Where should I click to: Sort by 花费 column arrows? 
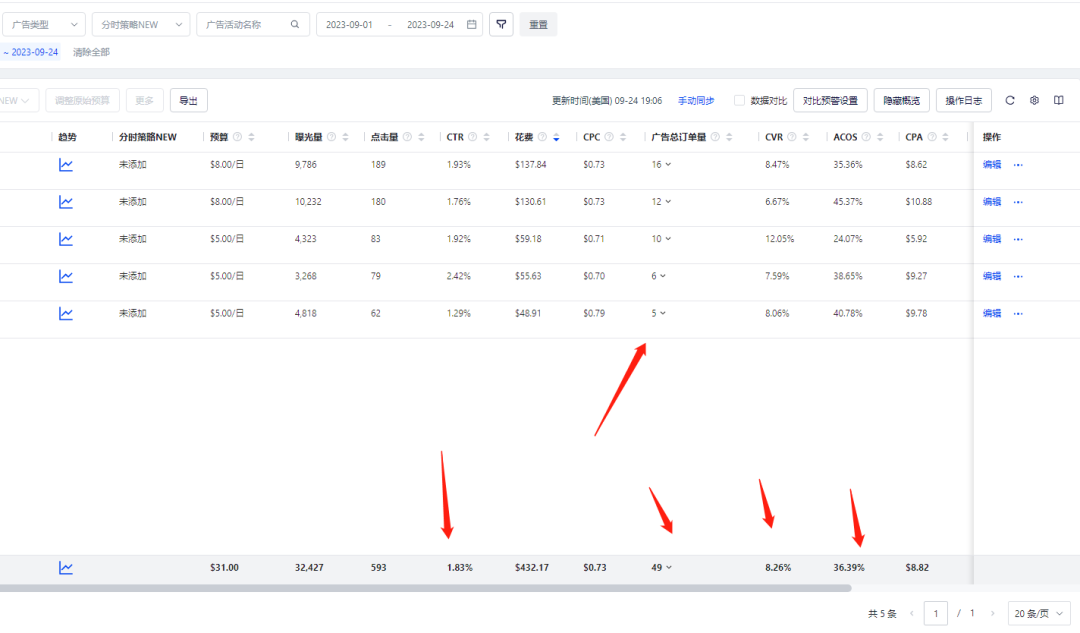coord(556,137)
